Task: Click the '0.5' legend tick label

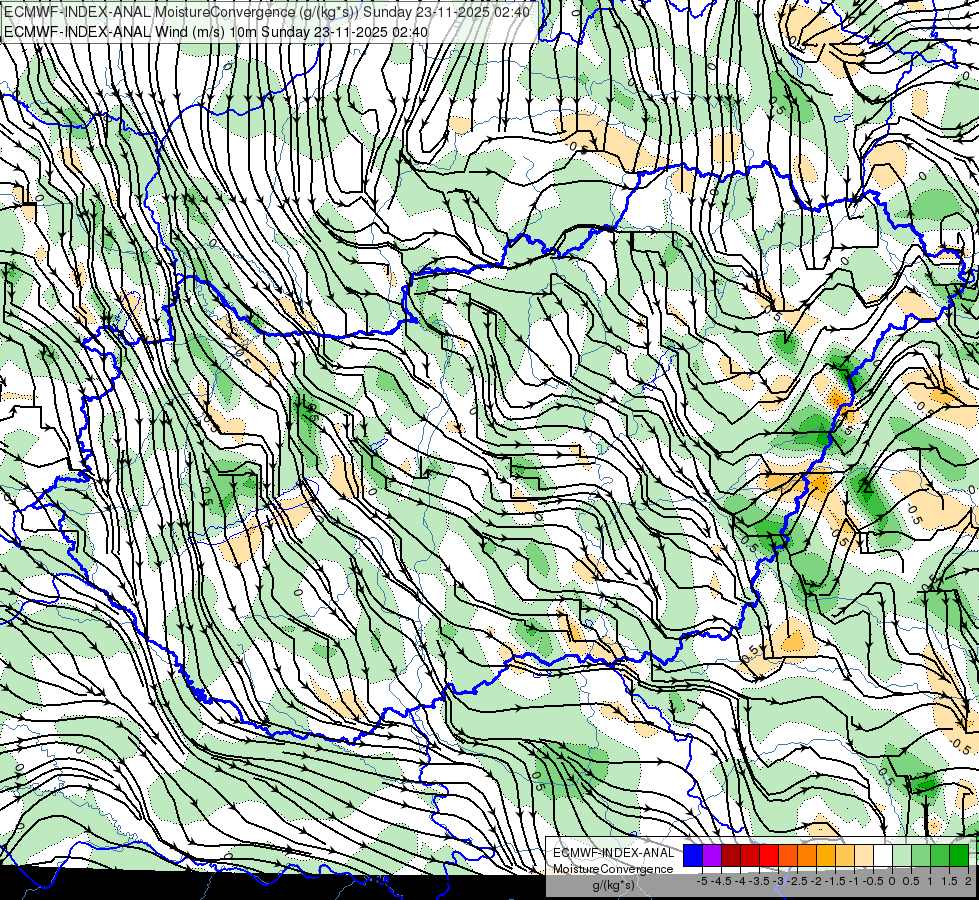Action: pos(911,881)
